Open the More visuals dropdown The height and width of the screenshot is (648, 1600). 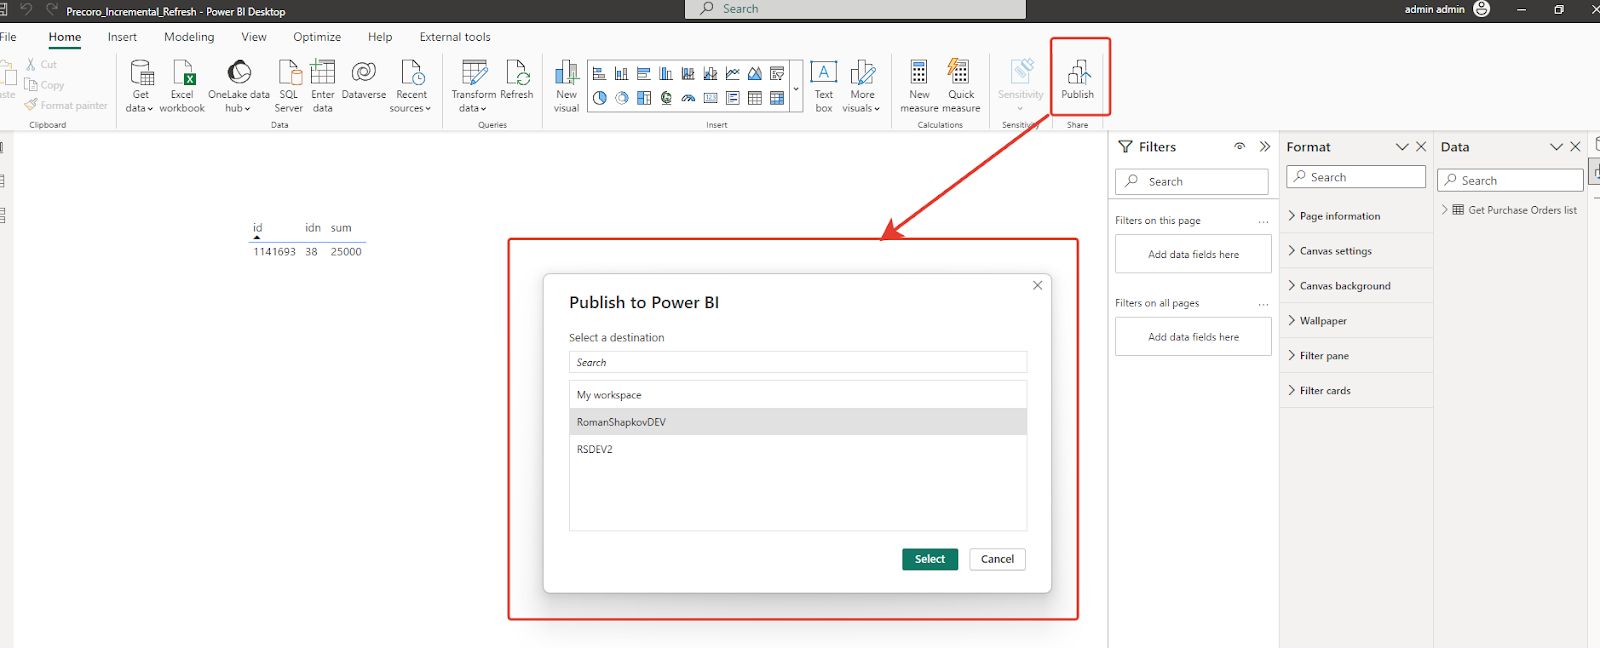coord(862,86)
